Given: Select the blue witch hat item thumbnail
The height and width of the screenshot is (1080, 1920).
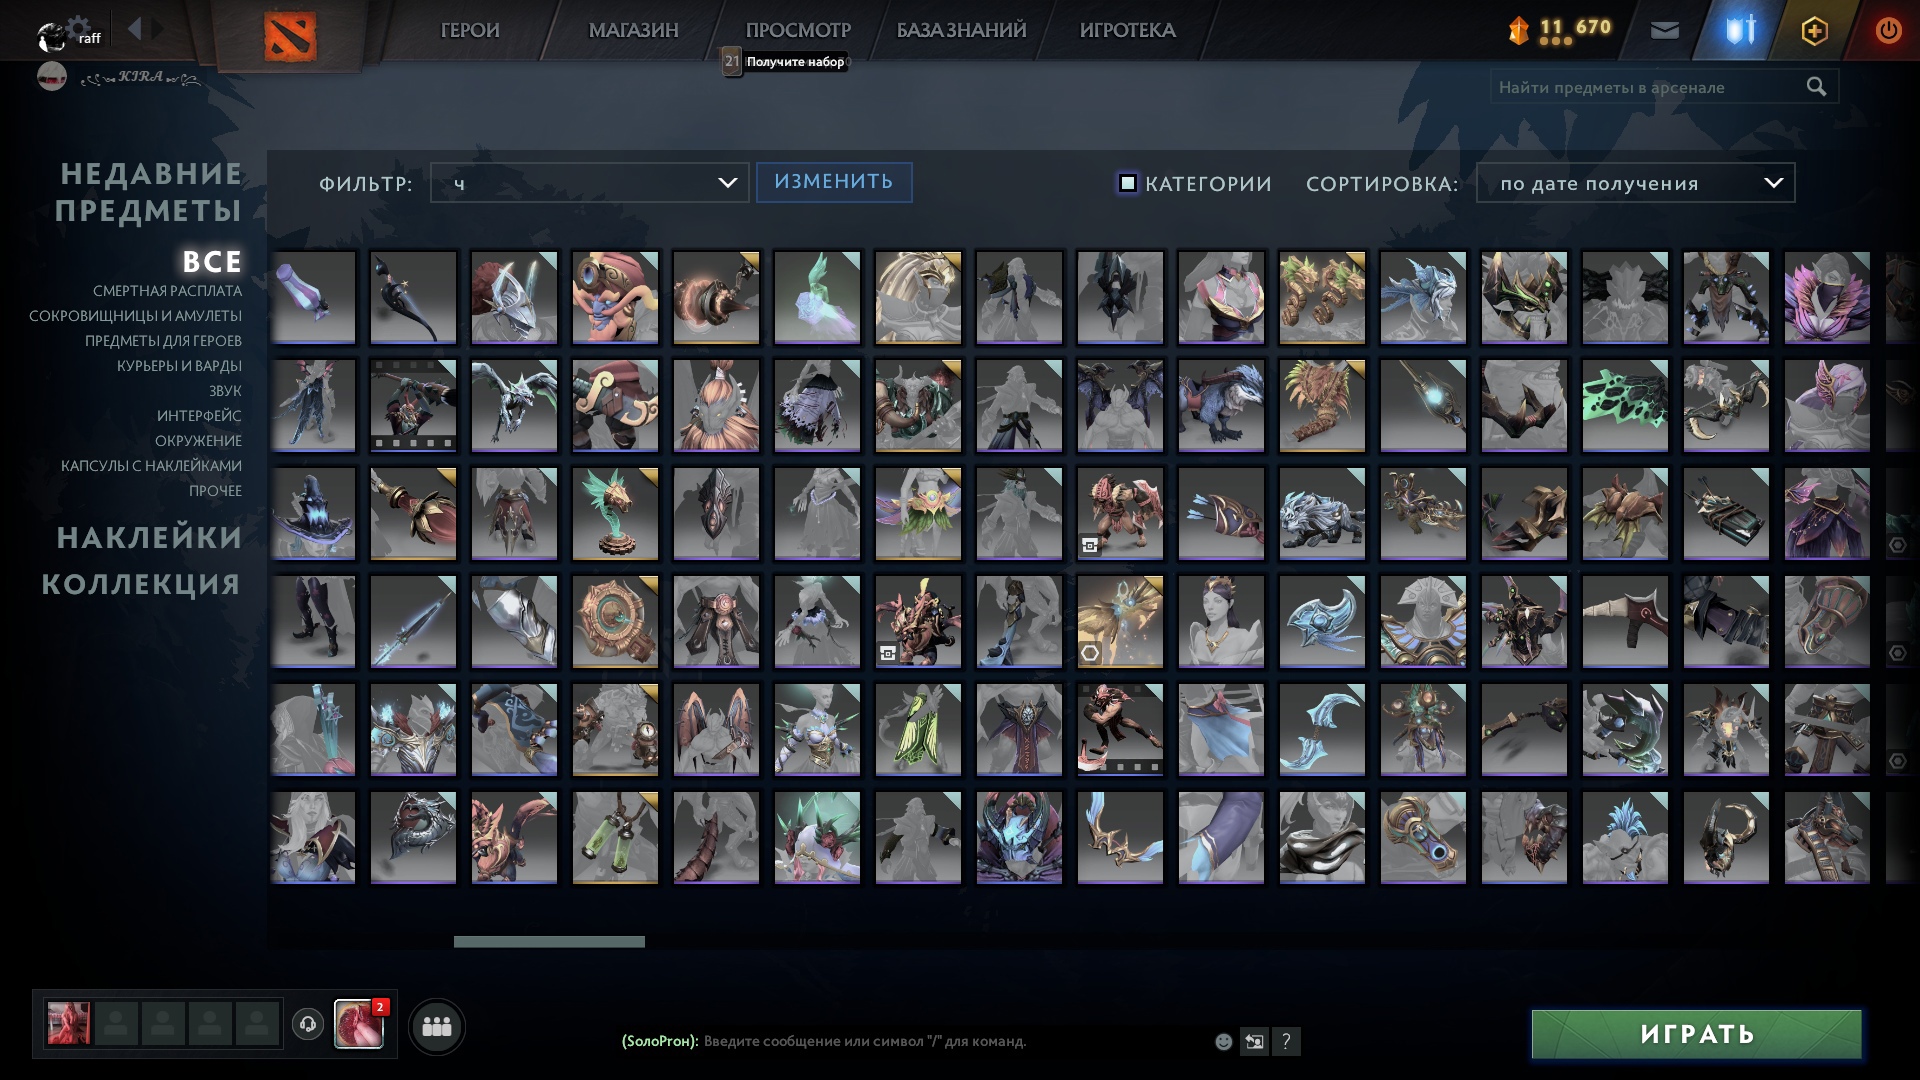Looking at the screenshot, I should [x=313, y=513].
